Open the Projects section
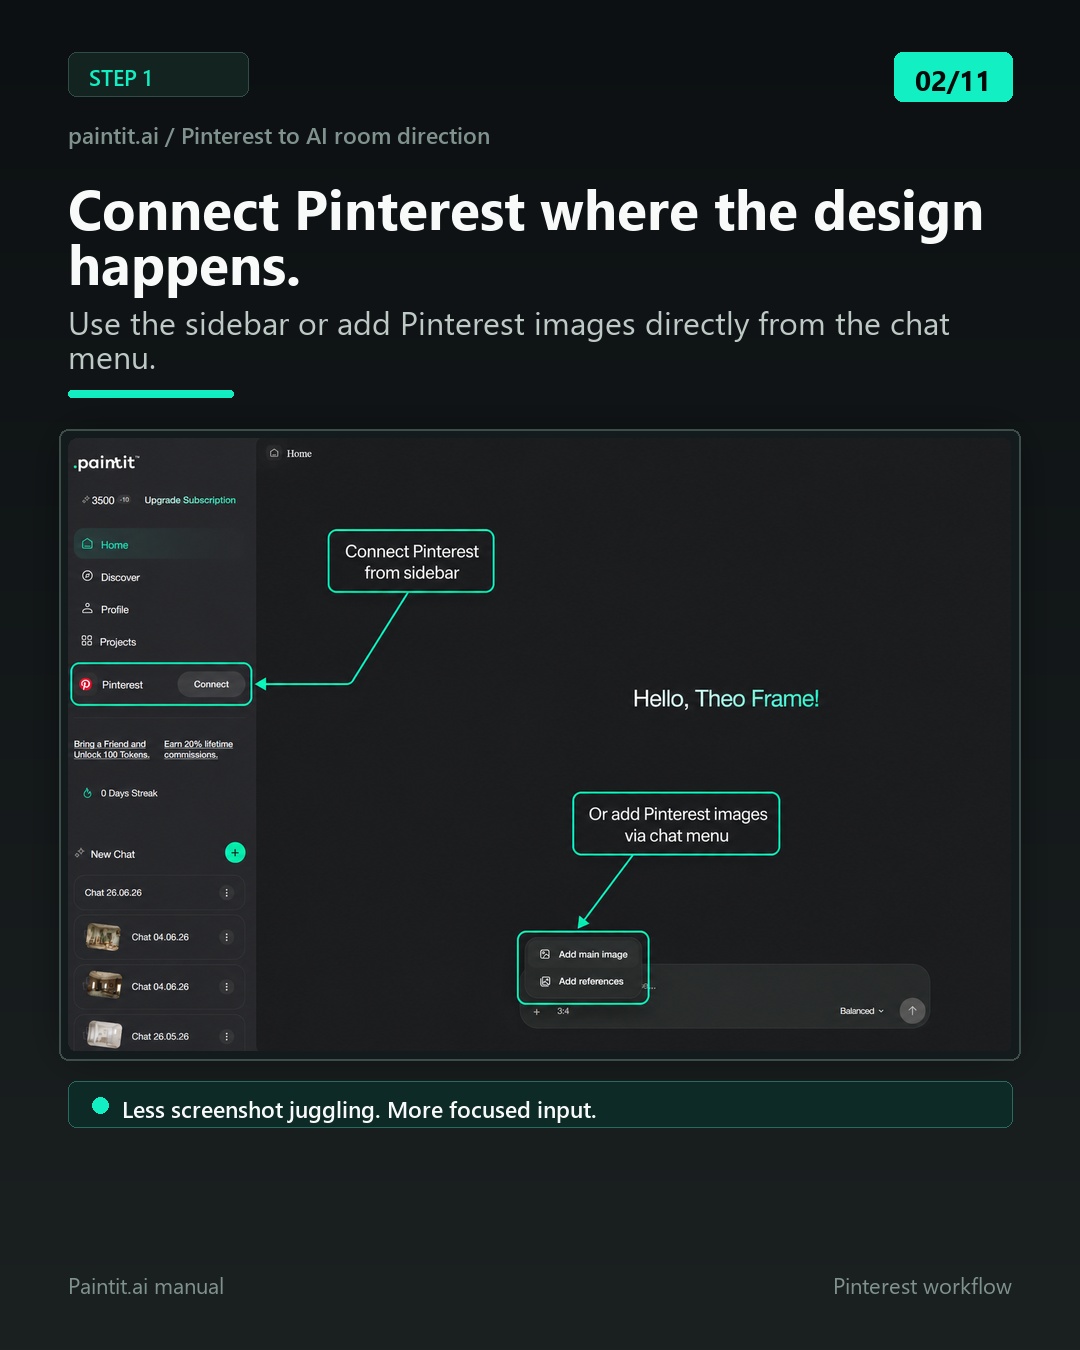The width and height of the screenshot is (1080, 1350). [108, 641]
